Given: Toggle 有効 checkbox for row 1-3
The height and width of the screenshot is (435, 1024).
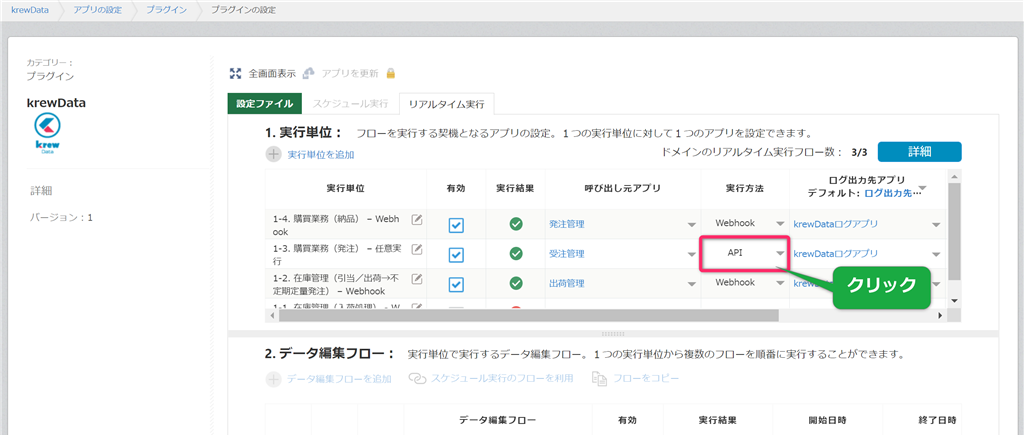Looking at the screenshot, I should click(456, 254).
